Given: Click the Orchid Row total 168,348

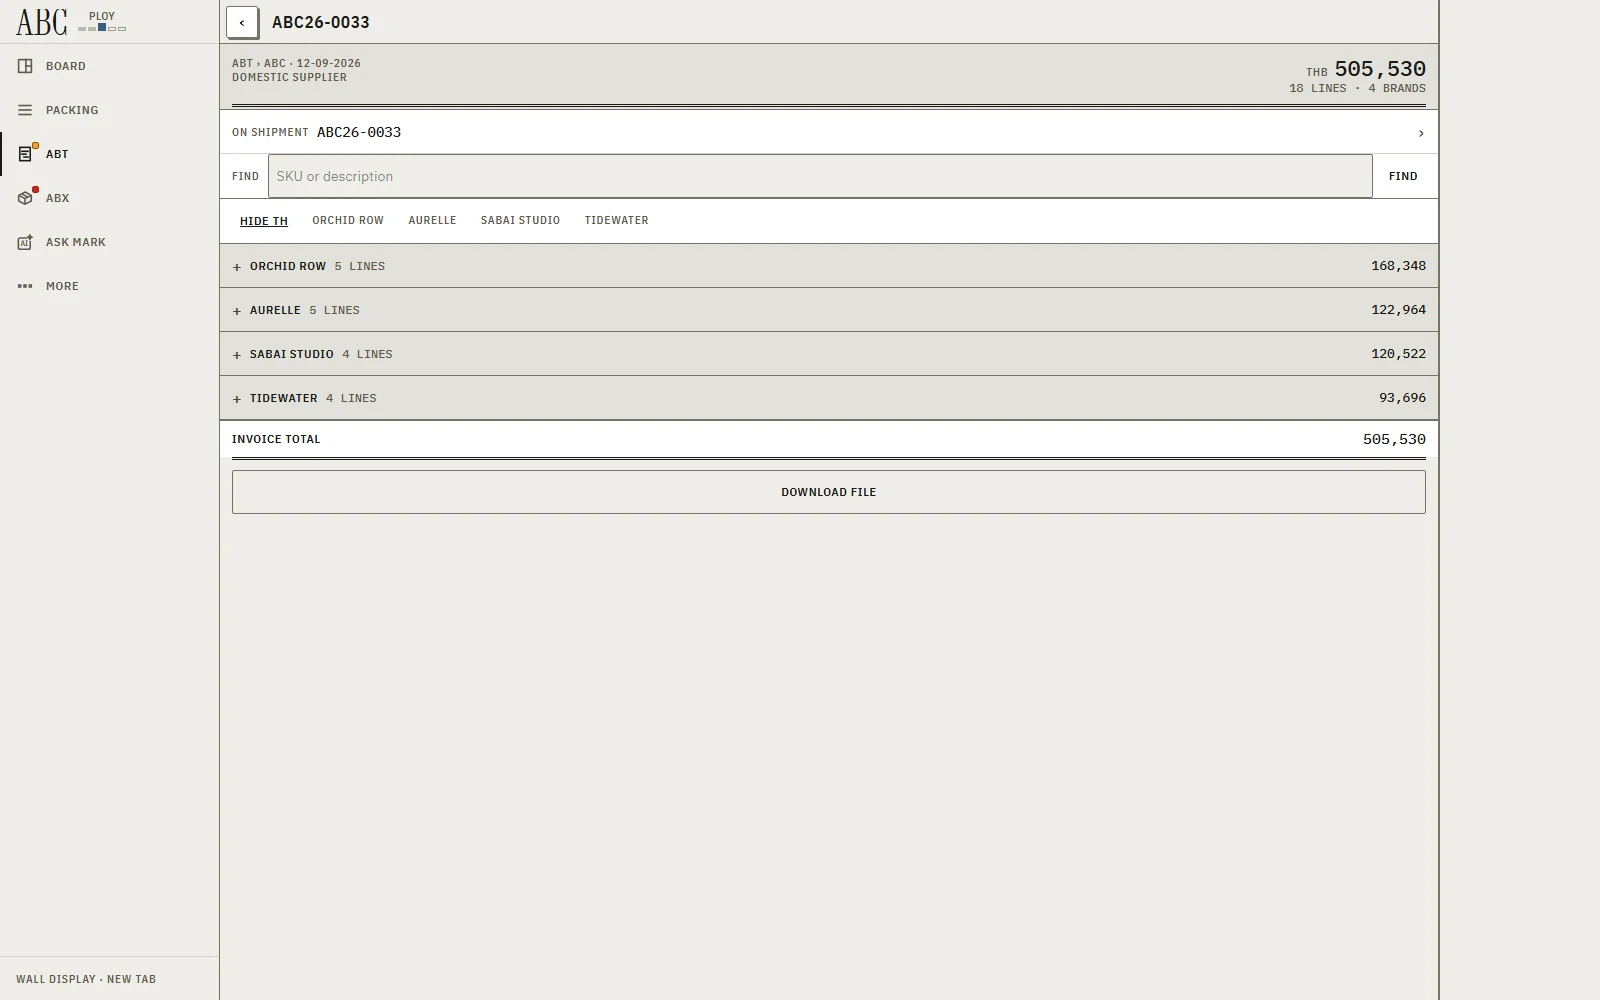Looking at the screenshot, I should click(x=1398, y=266).
